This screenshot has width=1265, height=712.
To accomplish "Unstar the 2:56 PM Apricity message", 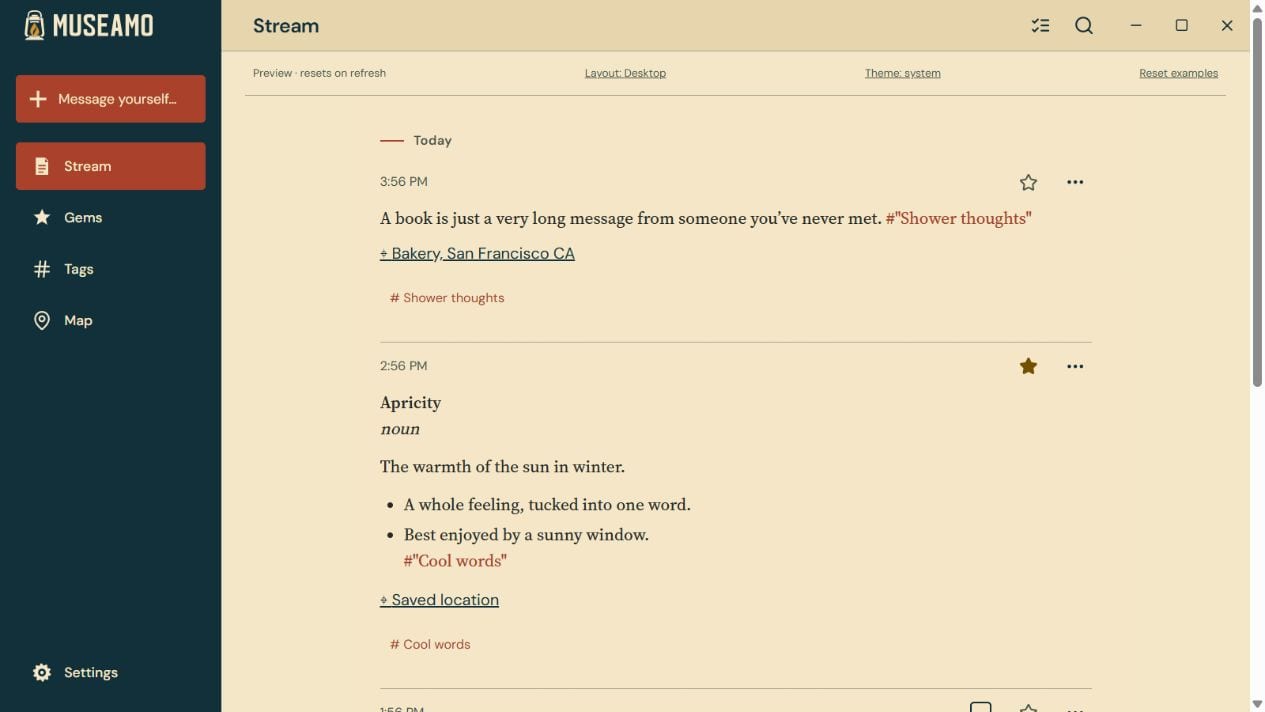I will [x=1028, y=366].
